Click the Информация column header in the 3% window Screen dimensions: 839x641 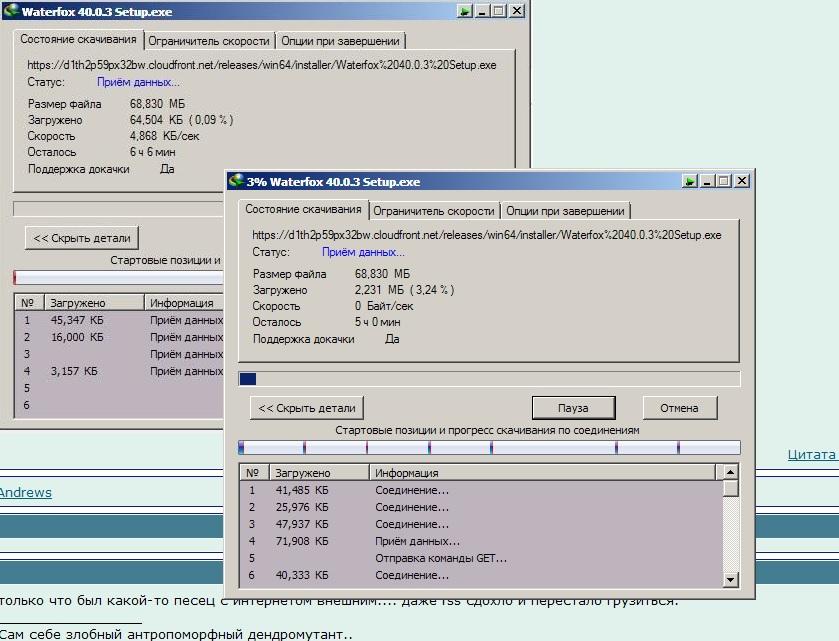click(542, 473)
